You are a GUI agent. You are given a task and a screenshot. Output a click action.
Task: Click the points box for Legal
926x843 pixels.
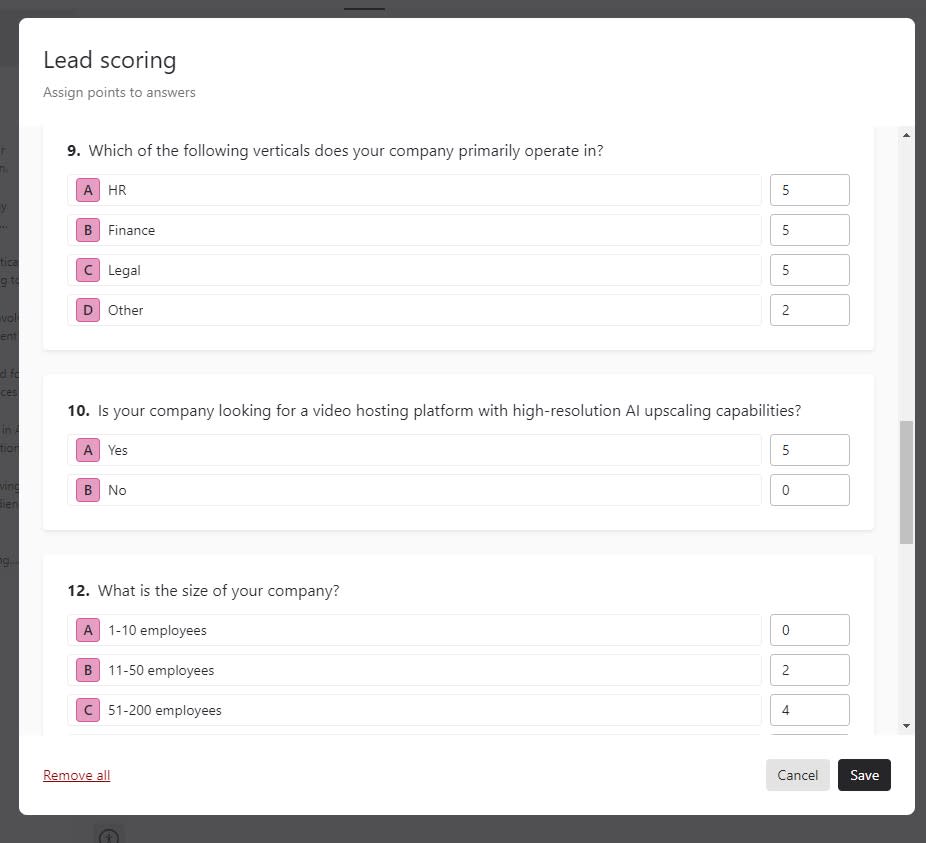point(809,270)
